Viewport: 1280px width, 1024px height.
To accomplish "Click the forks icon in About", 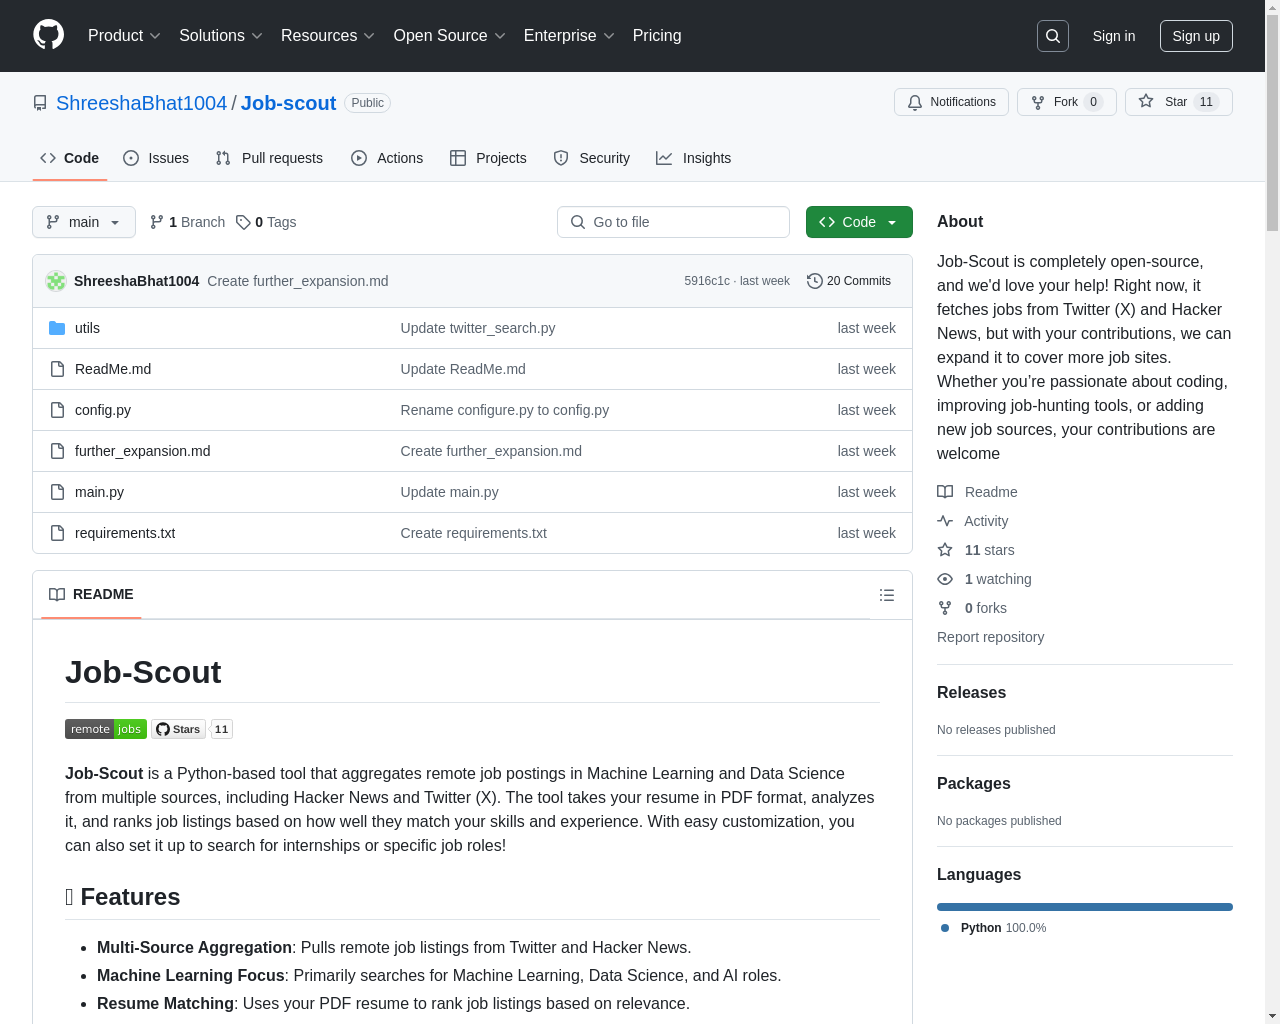I will 945,608.
